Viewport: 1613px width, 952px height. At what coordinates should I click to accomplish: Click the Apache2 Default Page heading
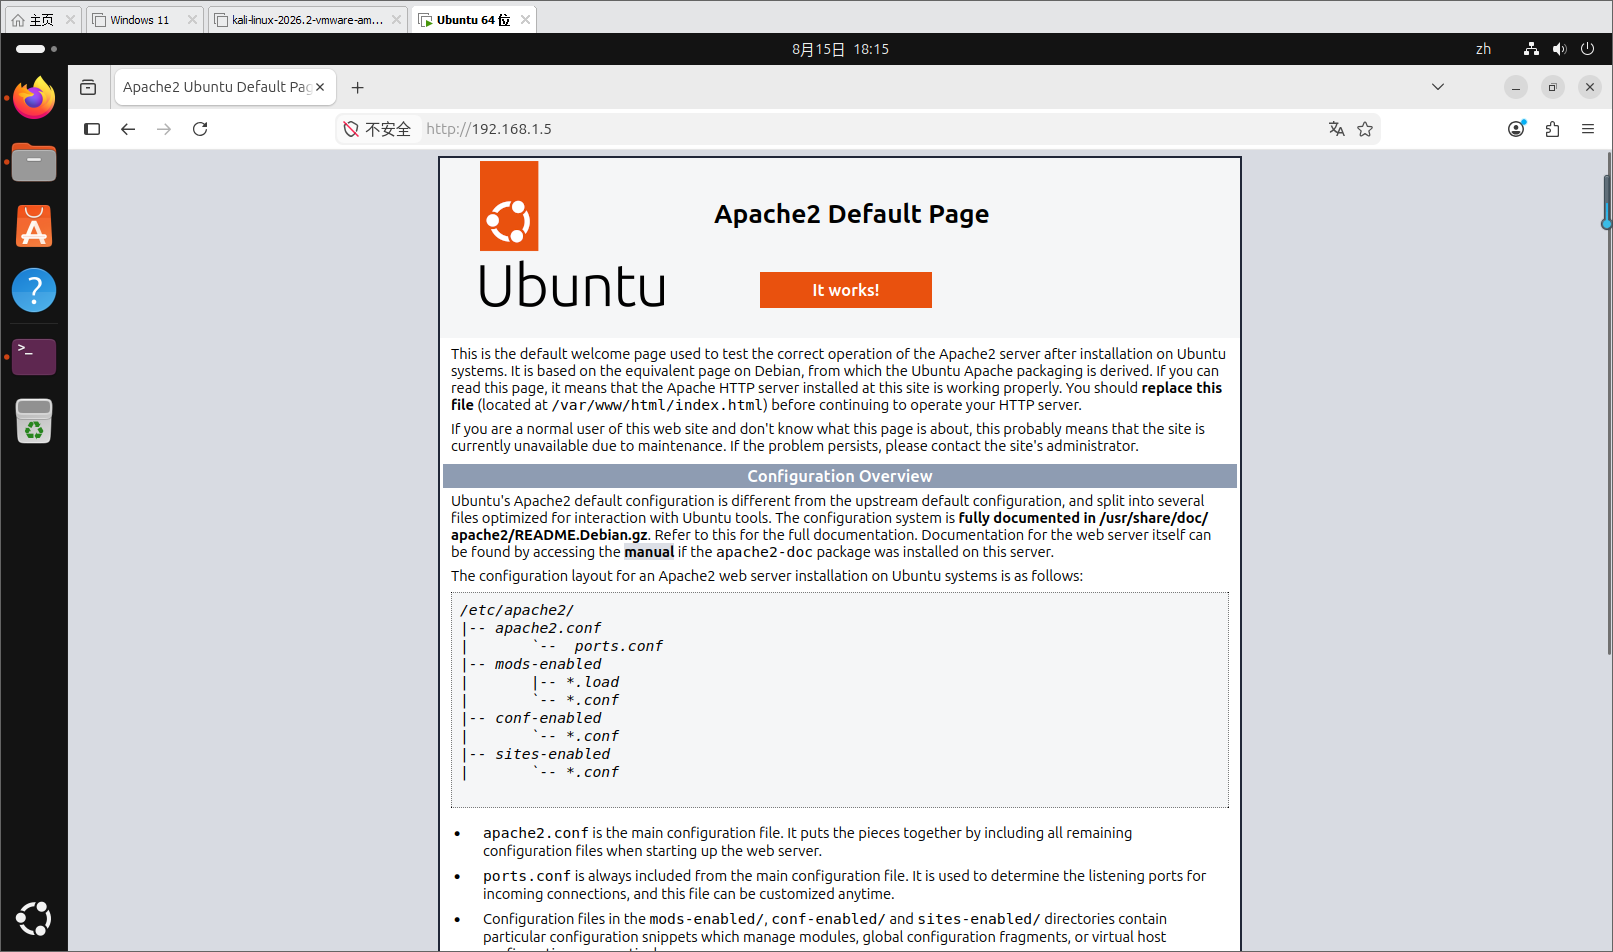click(x=852, y=214)
